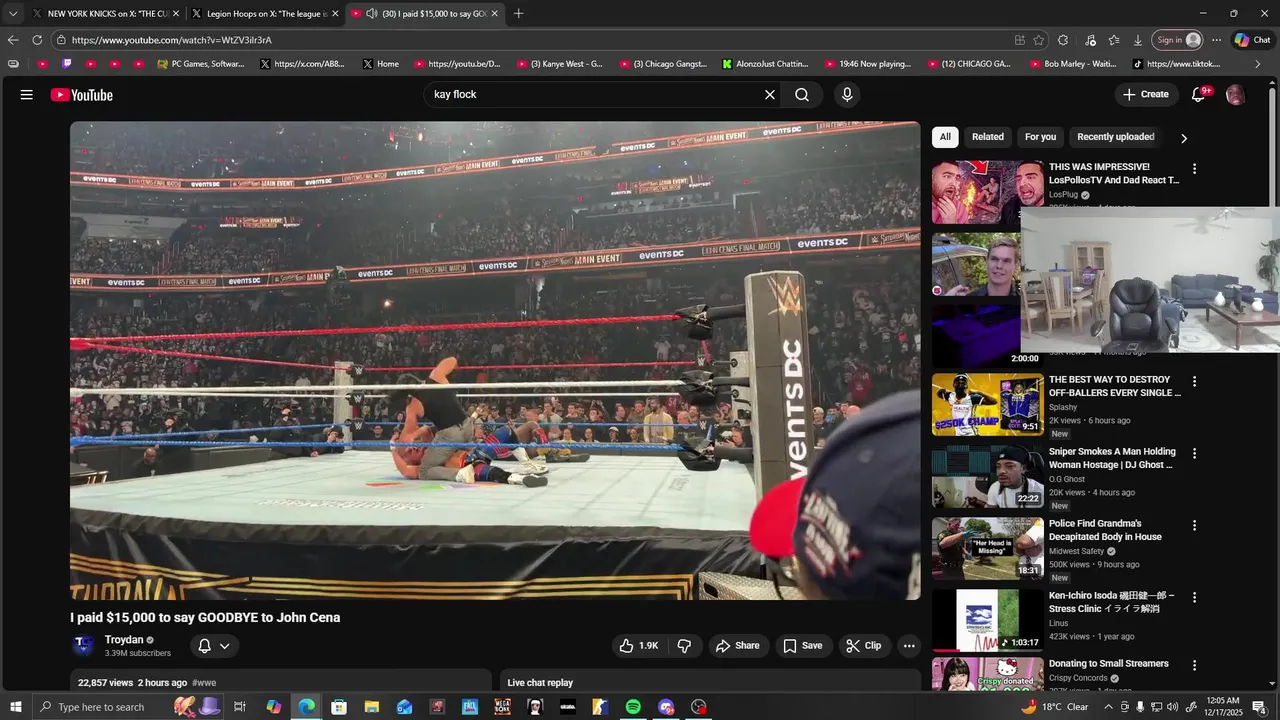The image size is (1280, 720).
Task: Open YouTube notifications bell
Action: tap(1198, 95)
